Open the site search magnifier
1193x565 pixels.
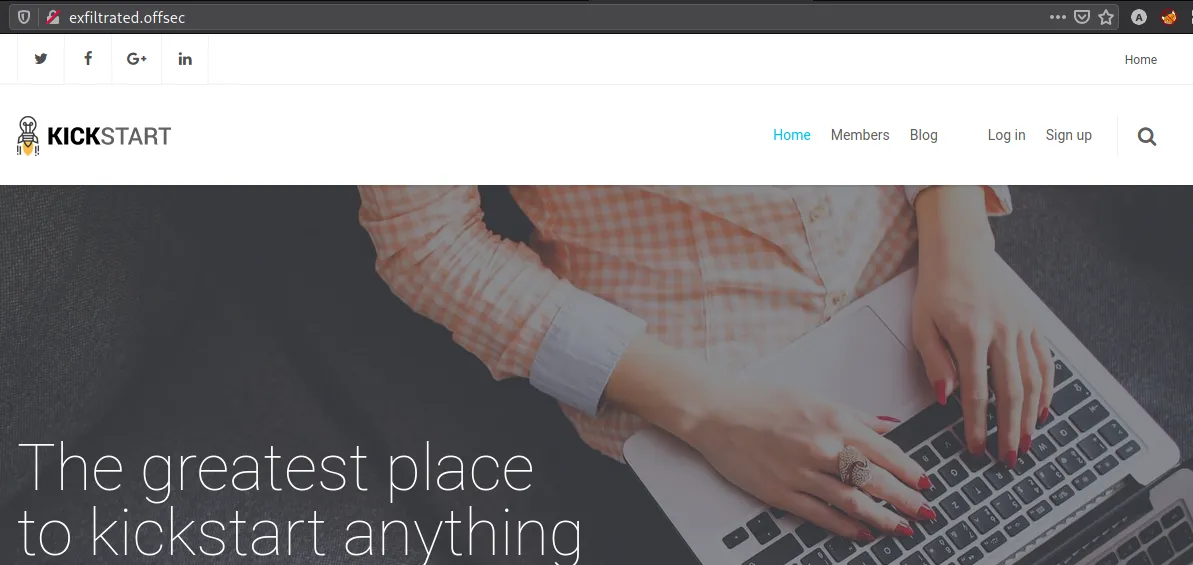click(1147, 136)
